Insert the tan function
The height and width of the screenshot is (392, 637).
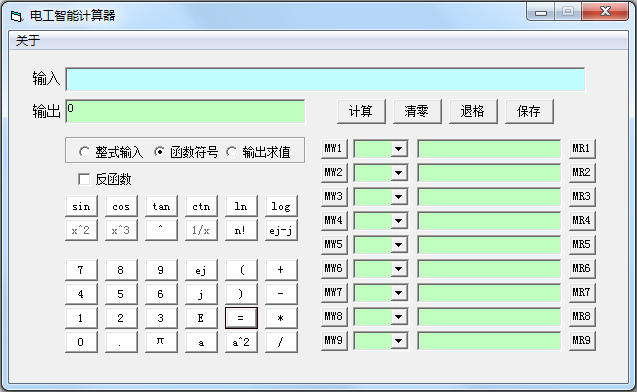(x=161, y=206)
